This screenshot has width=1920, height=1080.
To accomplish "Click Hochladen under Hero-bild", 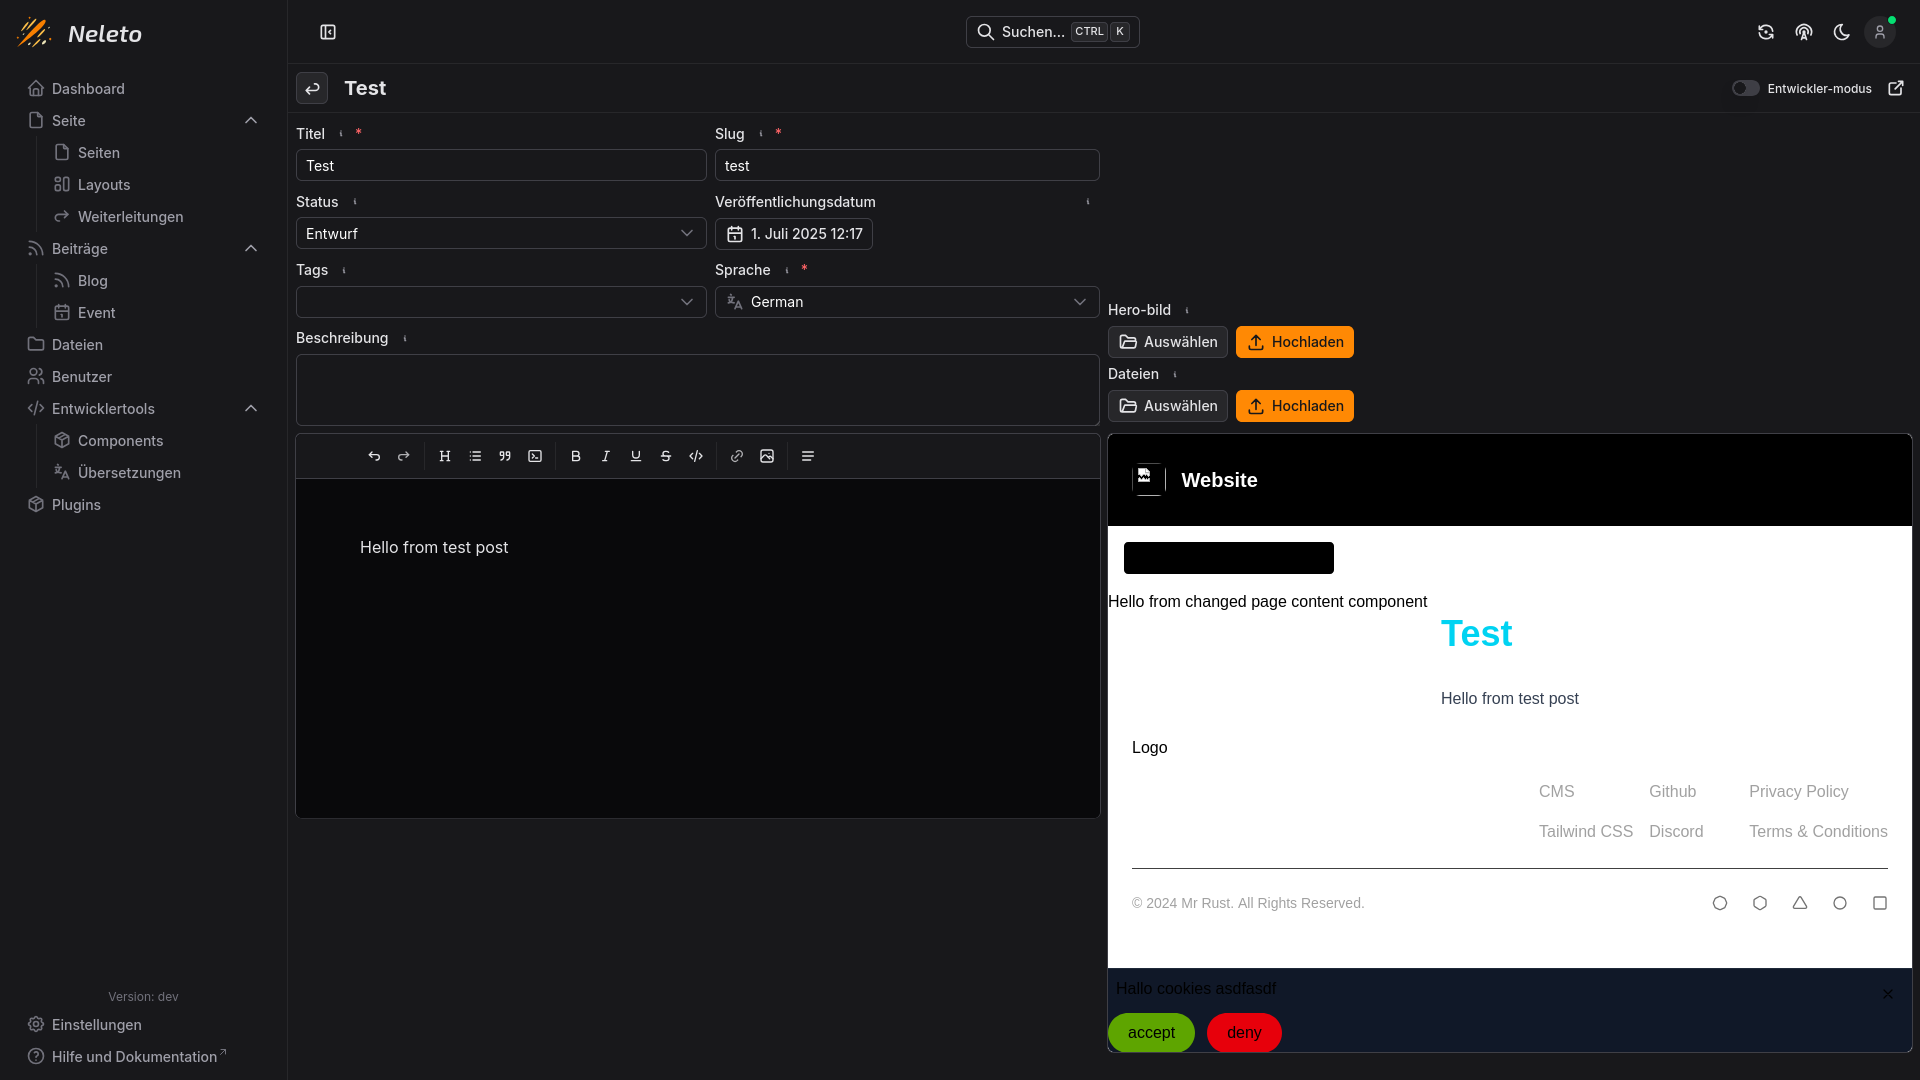I will (1294, 342).
